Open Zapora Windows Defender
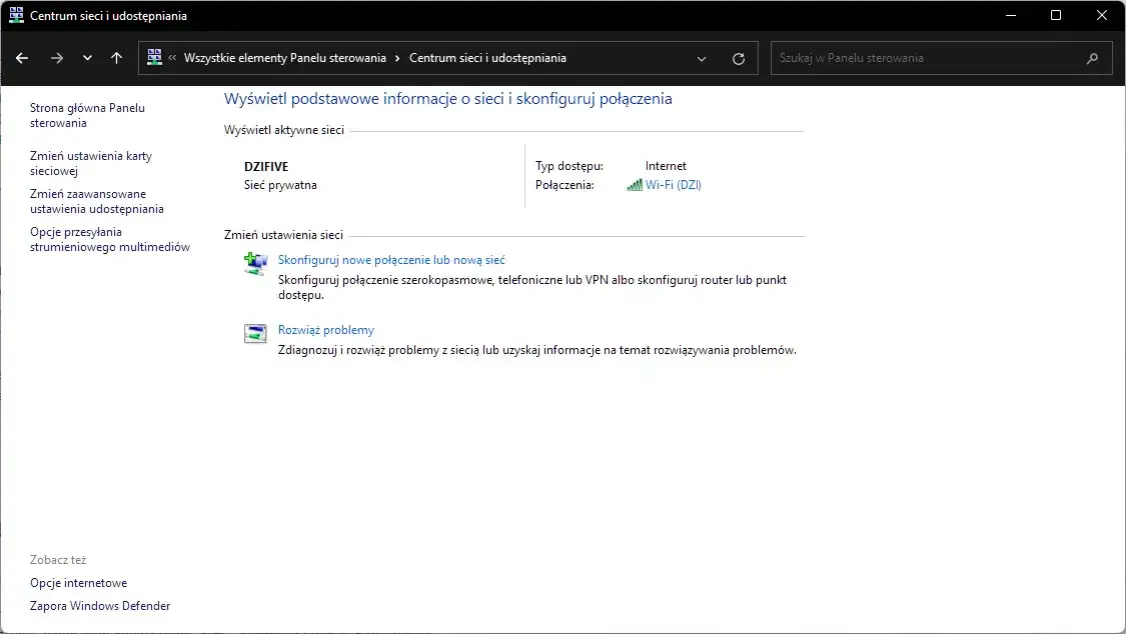Viewport: 1126px width, 634px height. [100, 606]
